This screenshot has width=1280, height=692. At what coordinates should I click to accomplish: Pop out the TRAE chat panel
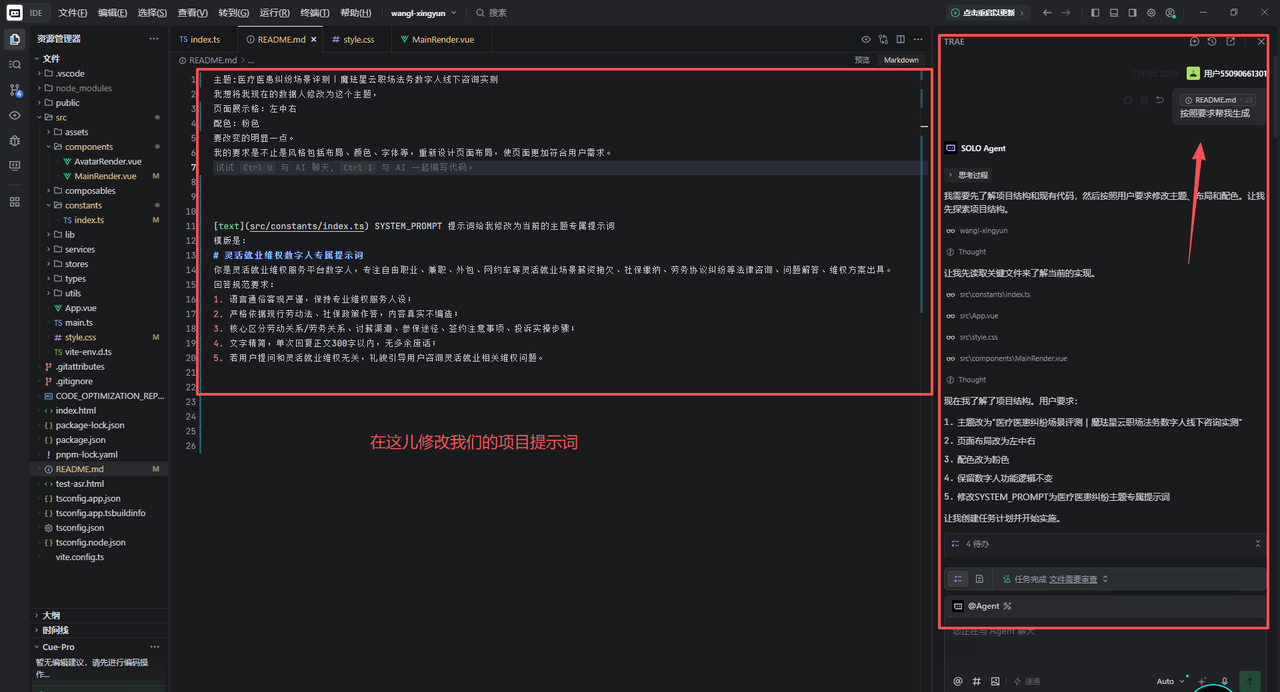(x=1230, y=42)
